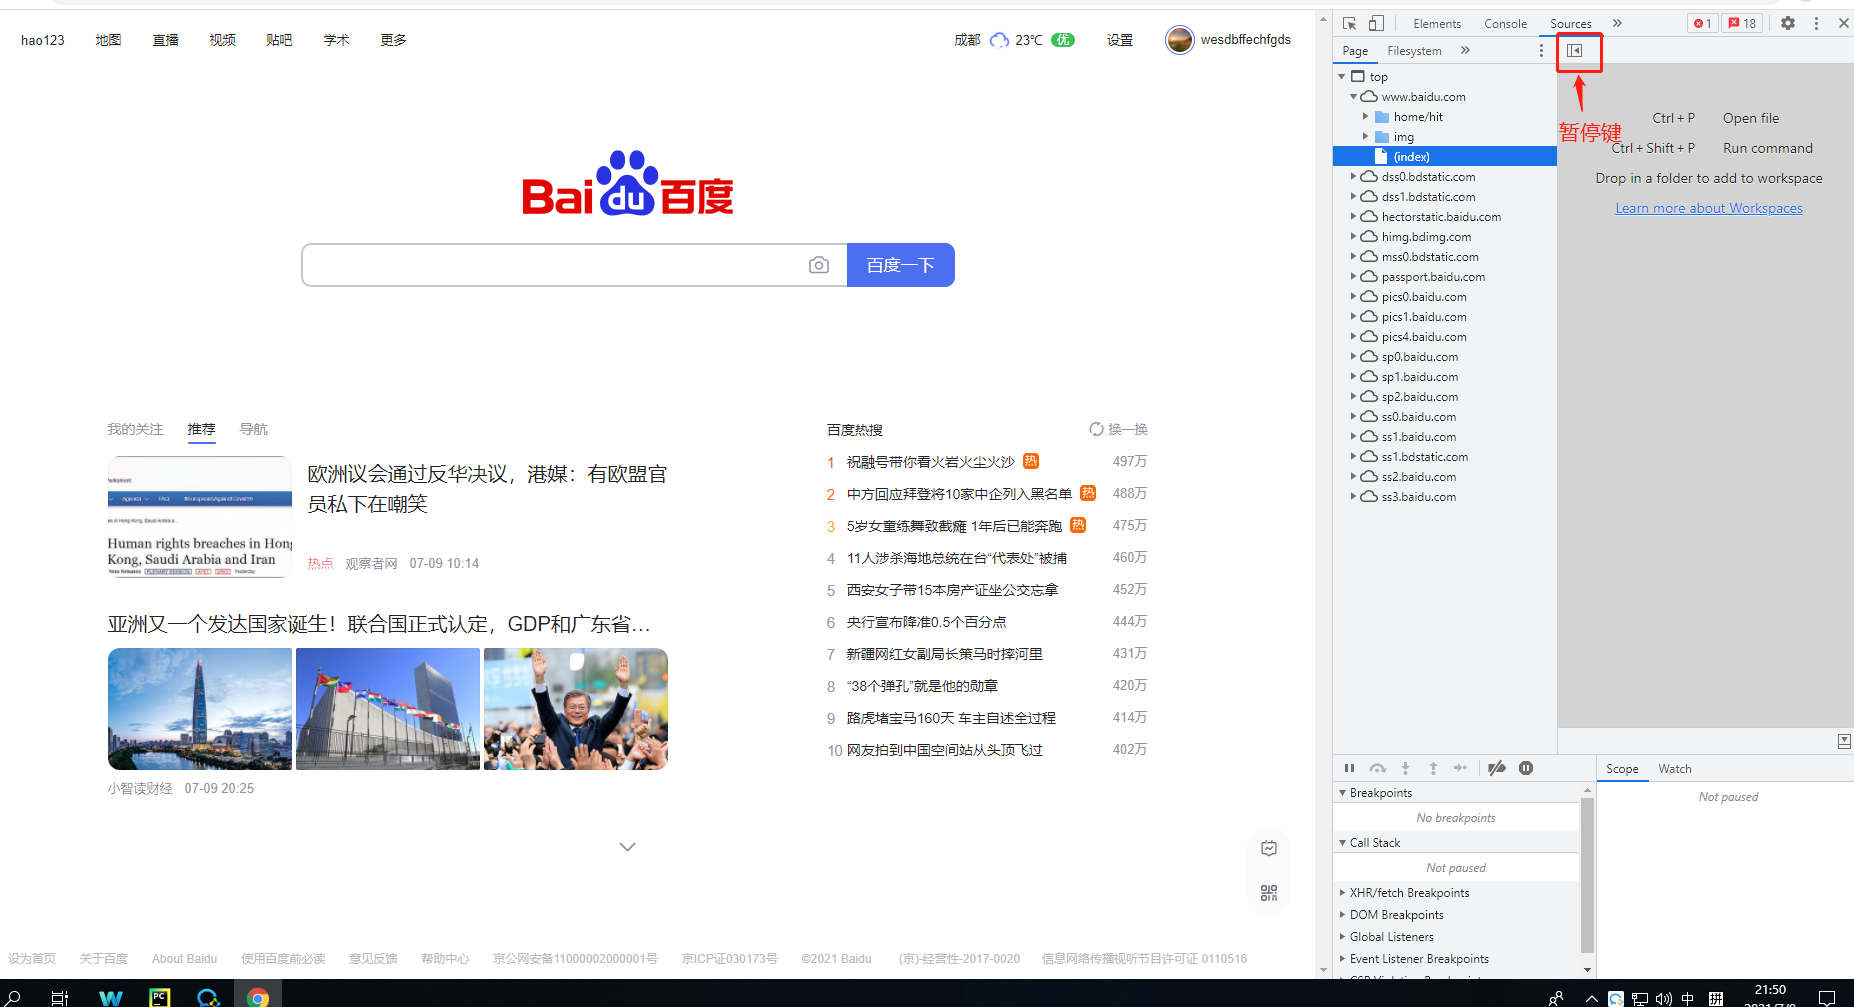Open the Filesystem navigator tab
The height and width of the screenshot is (1007, 1854).
(x=1414, y=50)
